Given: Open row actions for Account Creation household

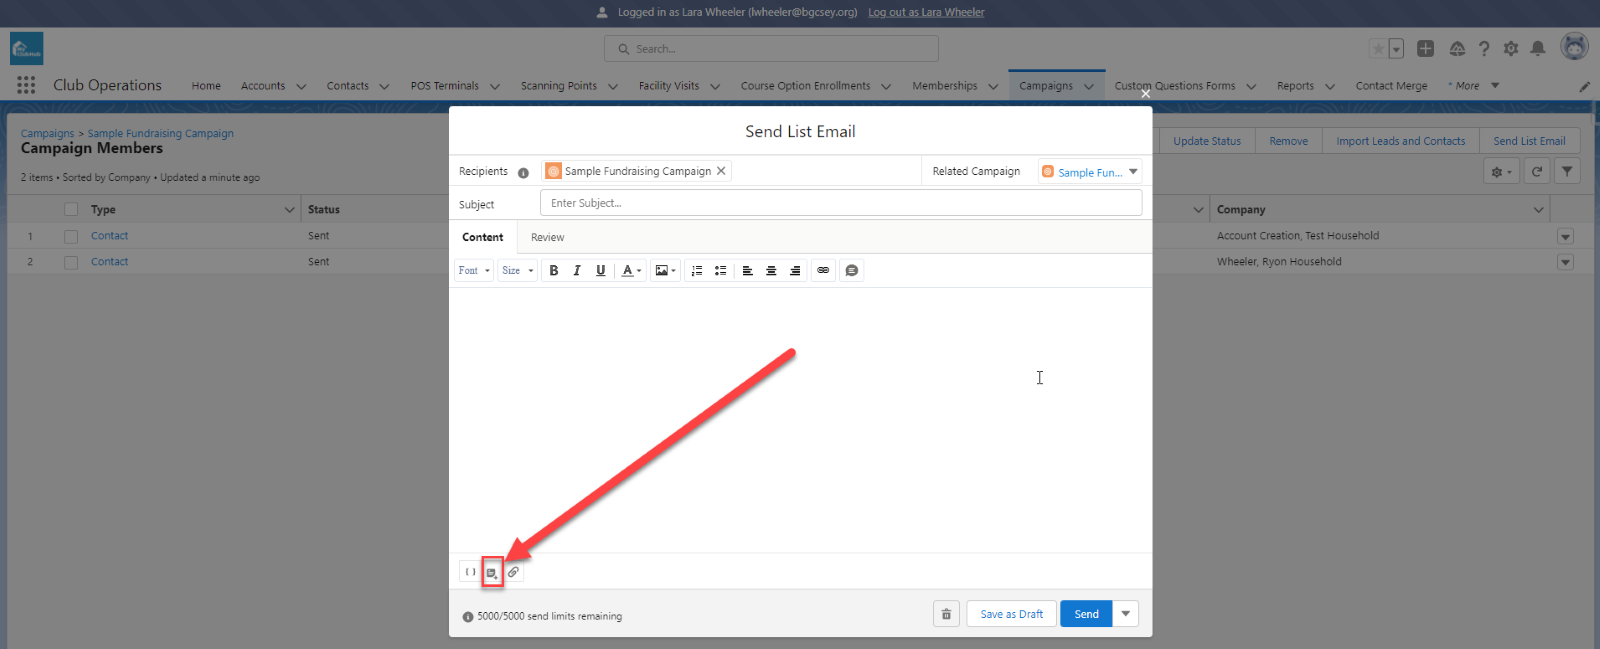Looking at the screenshot, I should point(1566,236).
